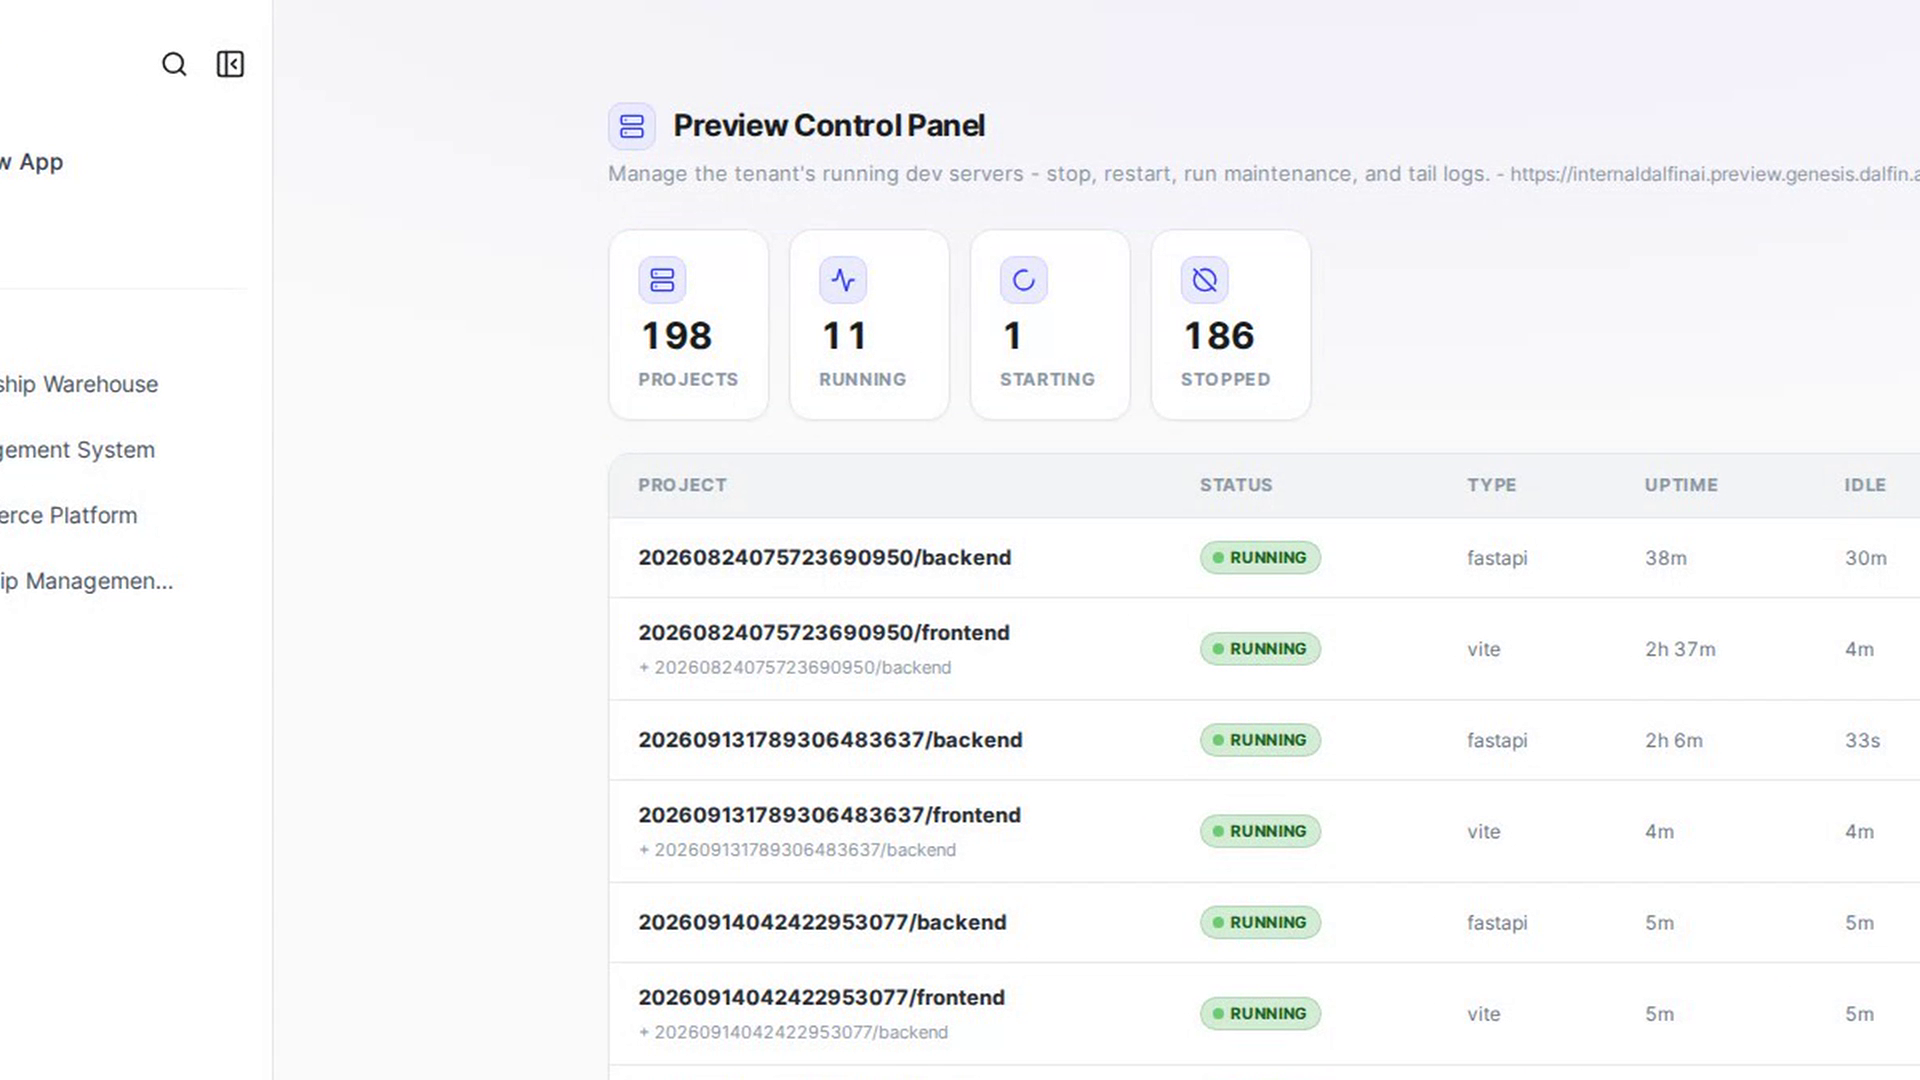Viewport: 1920px width, 1080px height.
Task: Open the 'ip Managemen...' sidebar item
Action: click(86, 581)
